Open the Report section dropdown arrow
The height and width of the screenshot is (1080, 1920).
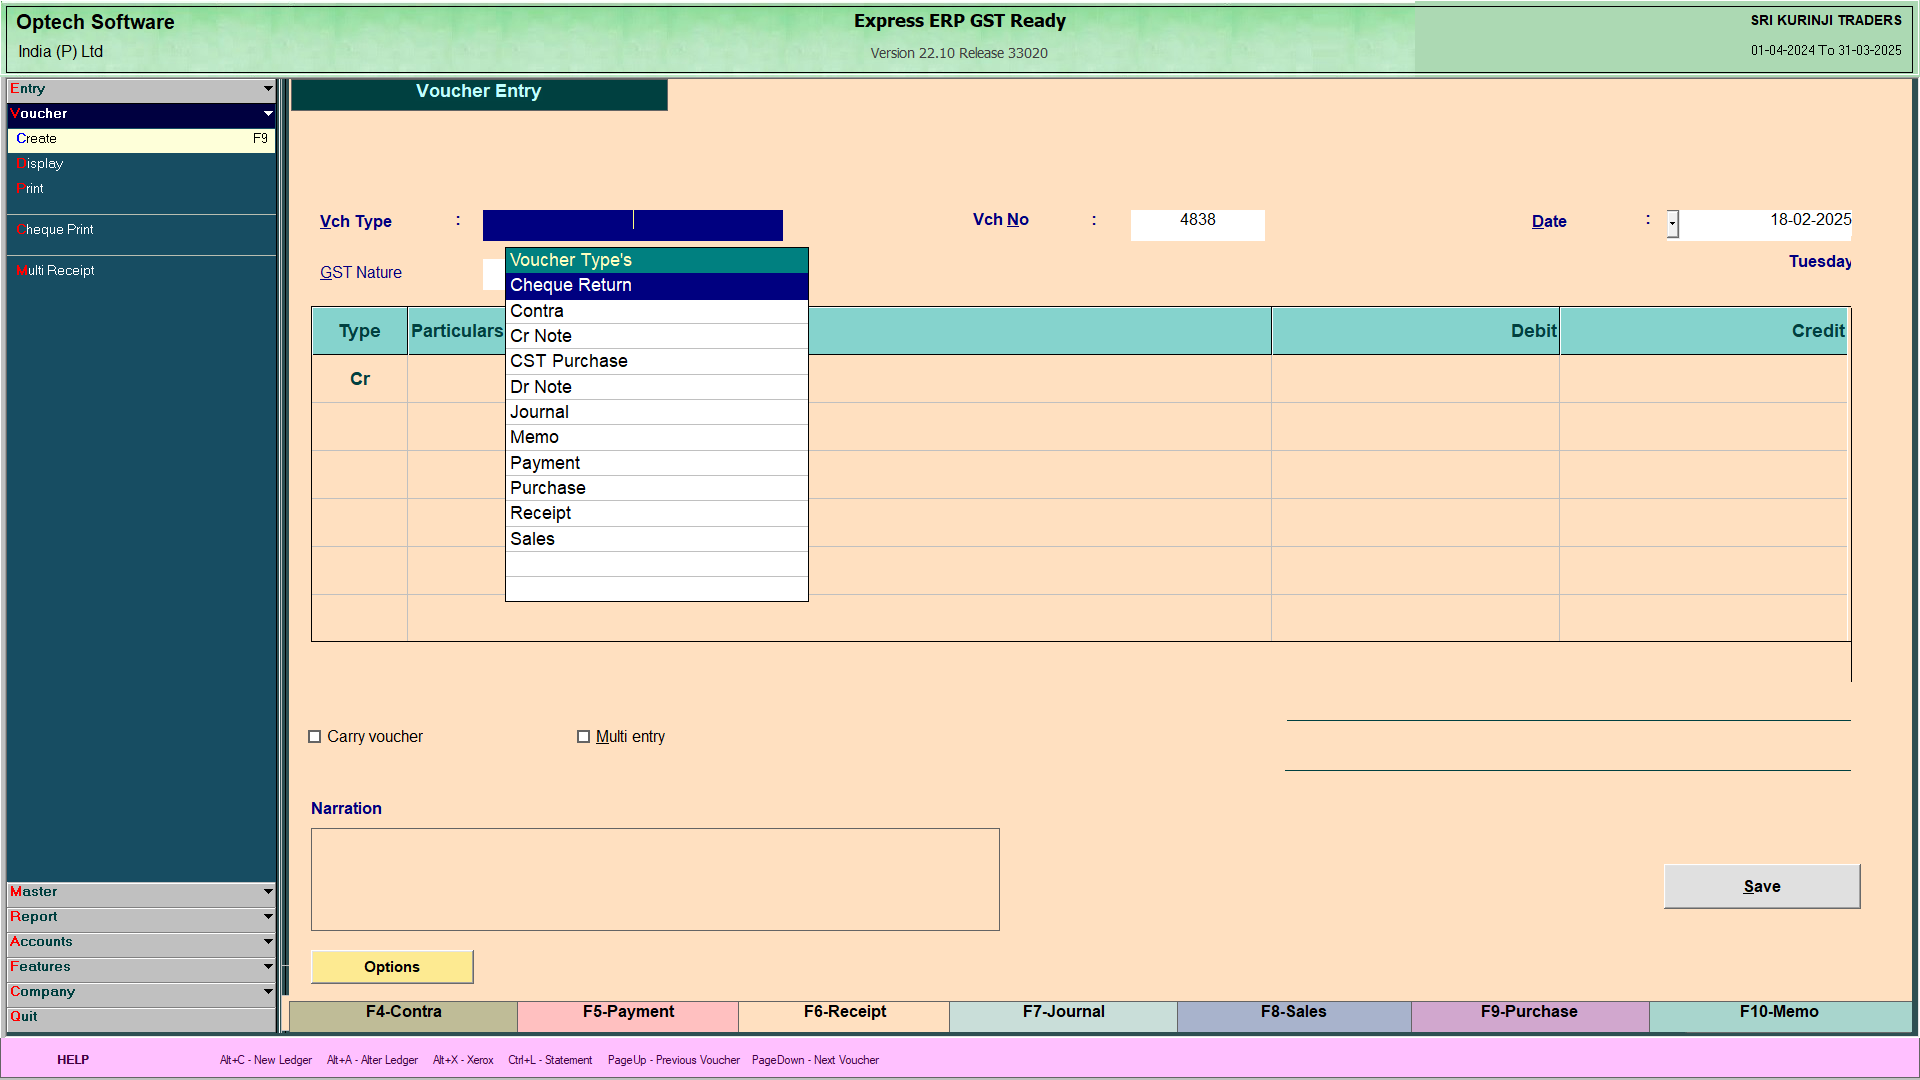point(267,916)
